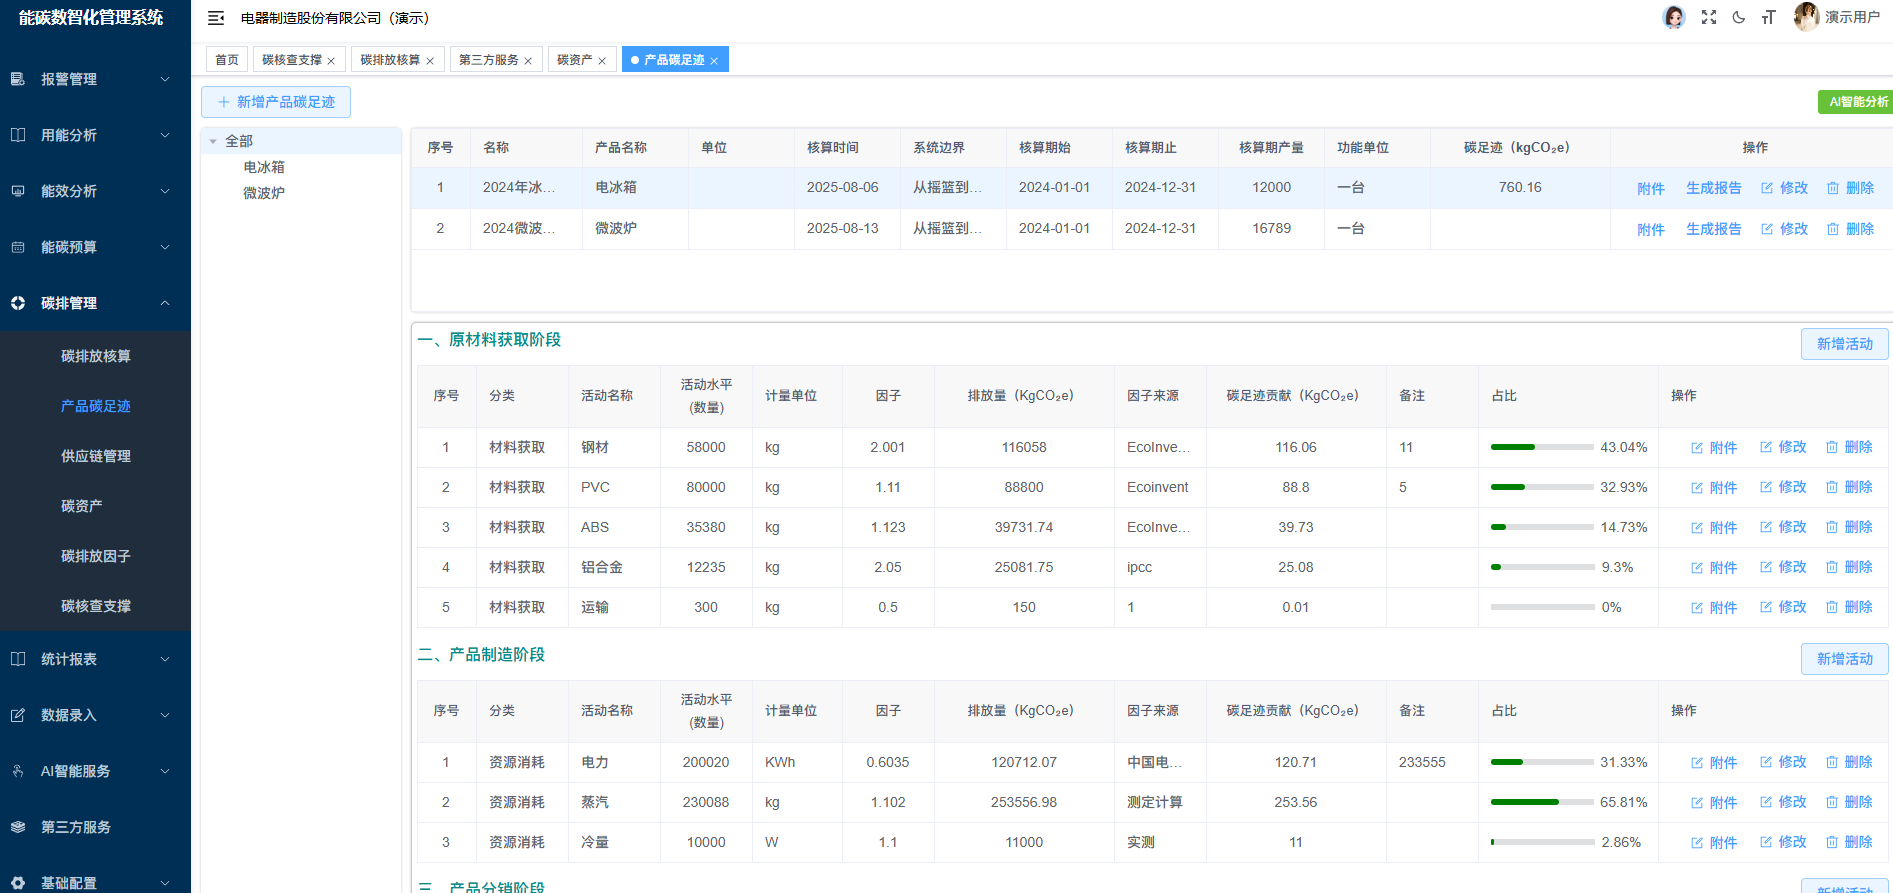Open the 碳排放核算 sidebar submenu item
This screenshot has height=893, width=1893.
click(96, 356)
